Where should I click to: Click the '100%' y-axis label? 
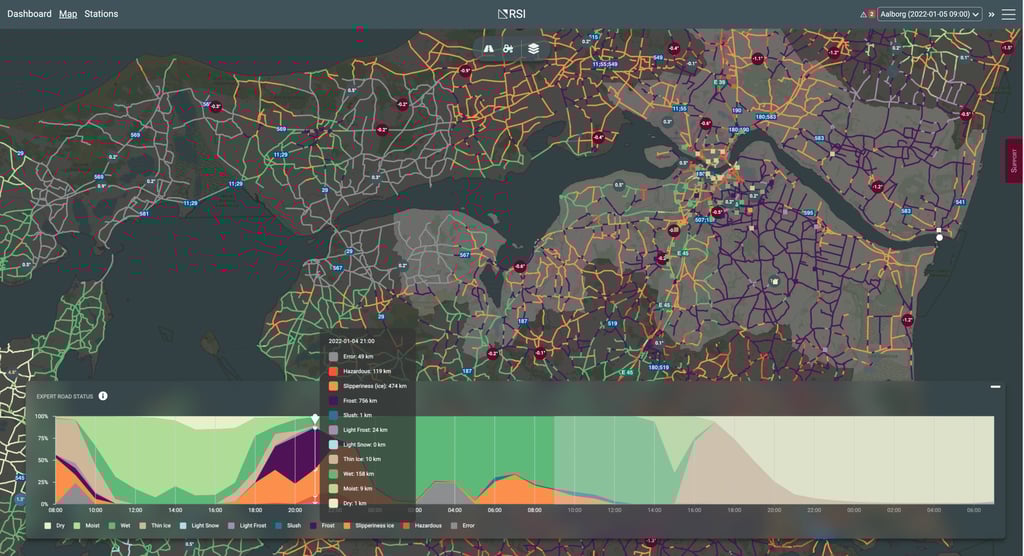point(41,416)
